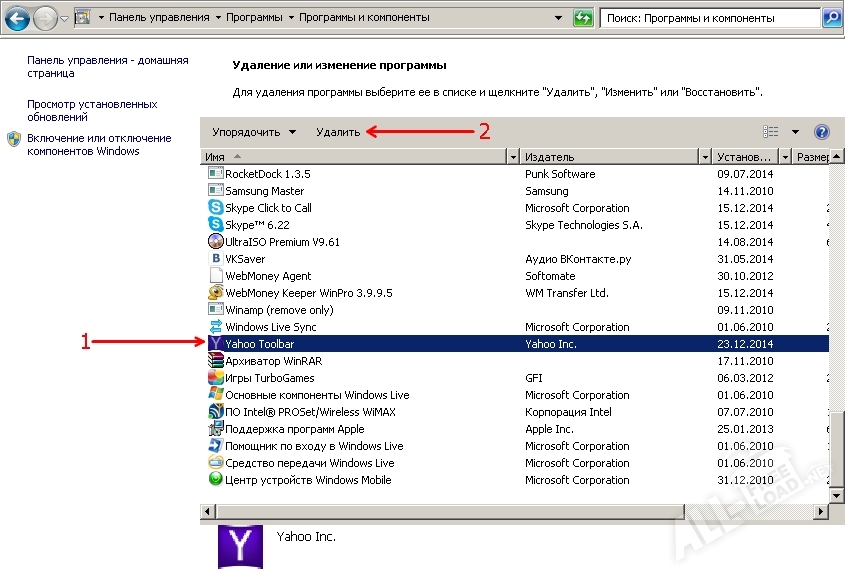
Task: Click the Поиск: Программы и компоненты field
Action: pos(710,18)
